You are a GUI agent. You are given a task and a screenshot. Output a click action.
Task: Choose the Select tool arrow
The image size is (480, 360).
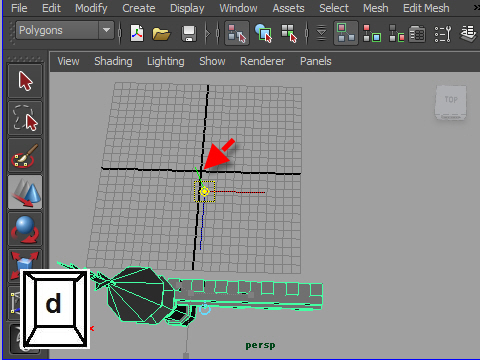[25, 81]
